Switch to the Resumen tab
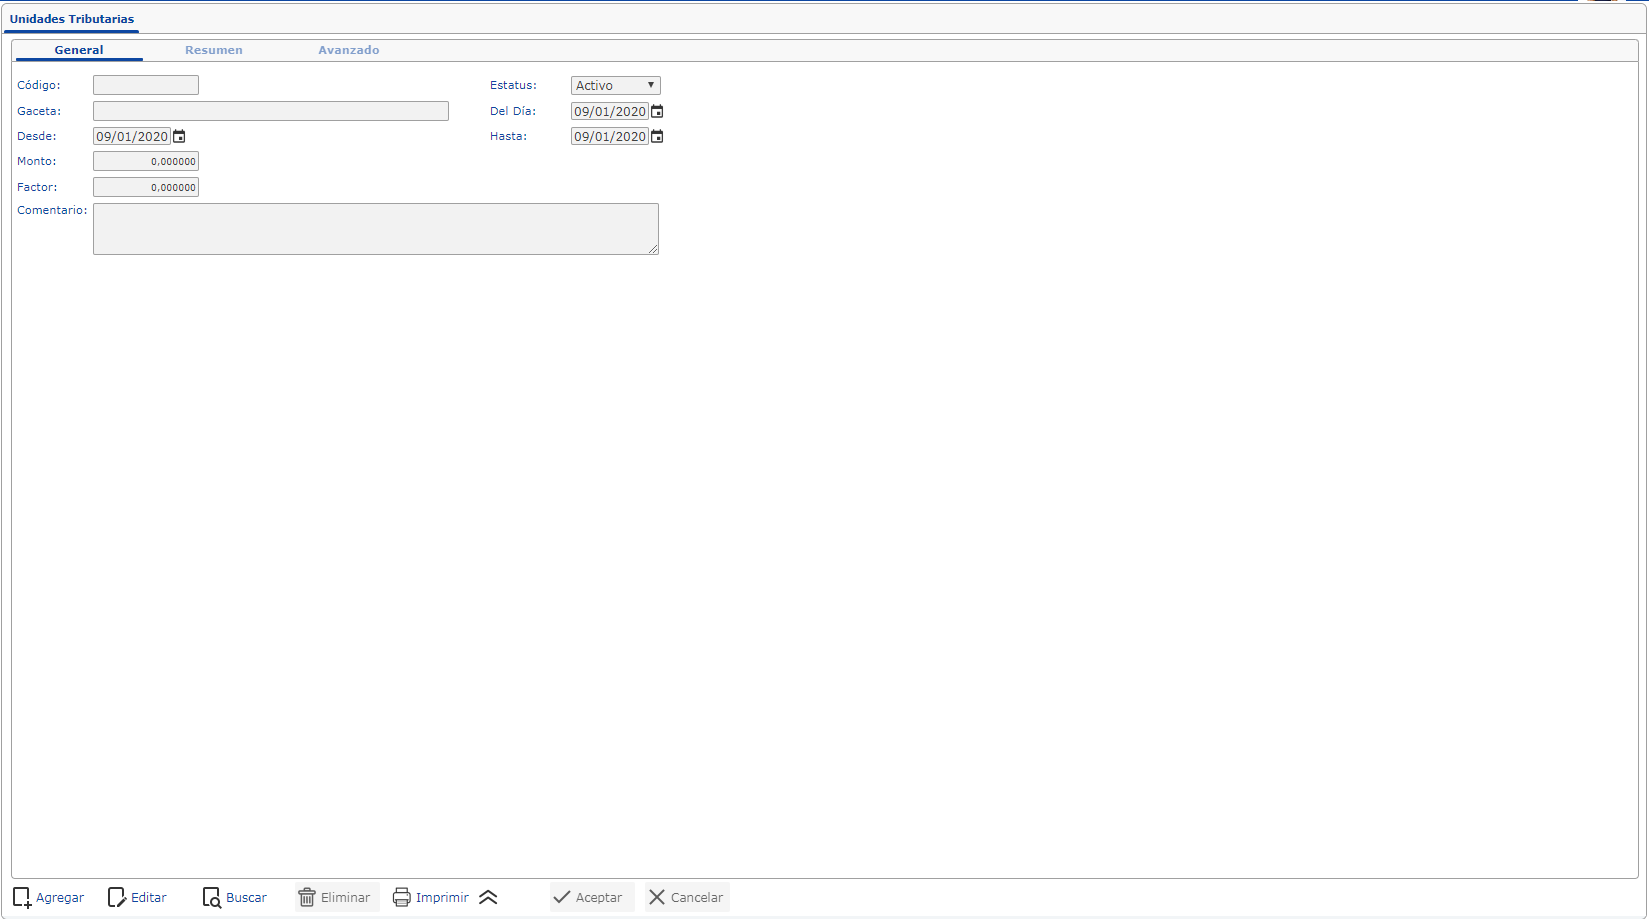 [x=214, y=50]
